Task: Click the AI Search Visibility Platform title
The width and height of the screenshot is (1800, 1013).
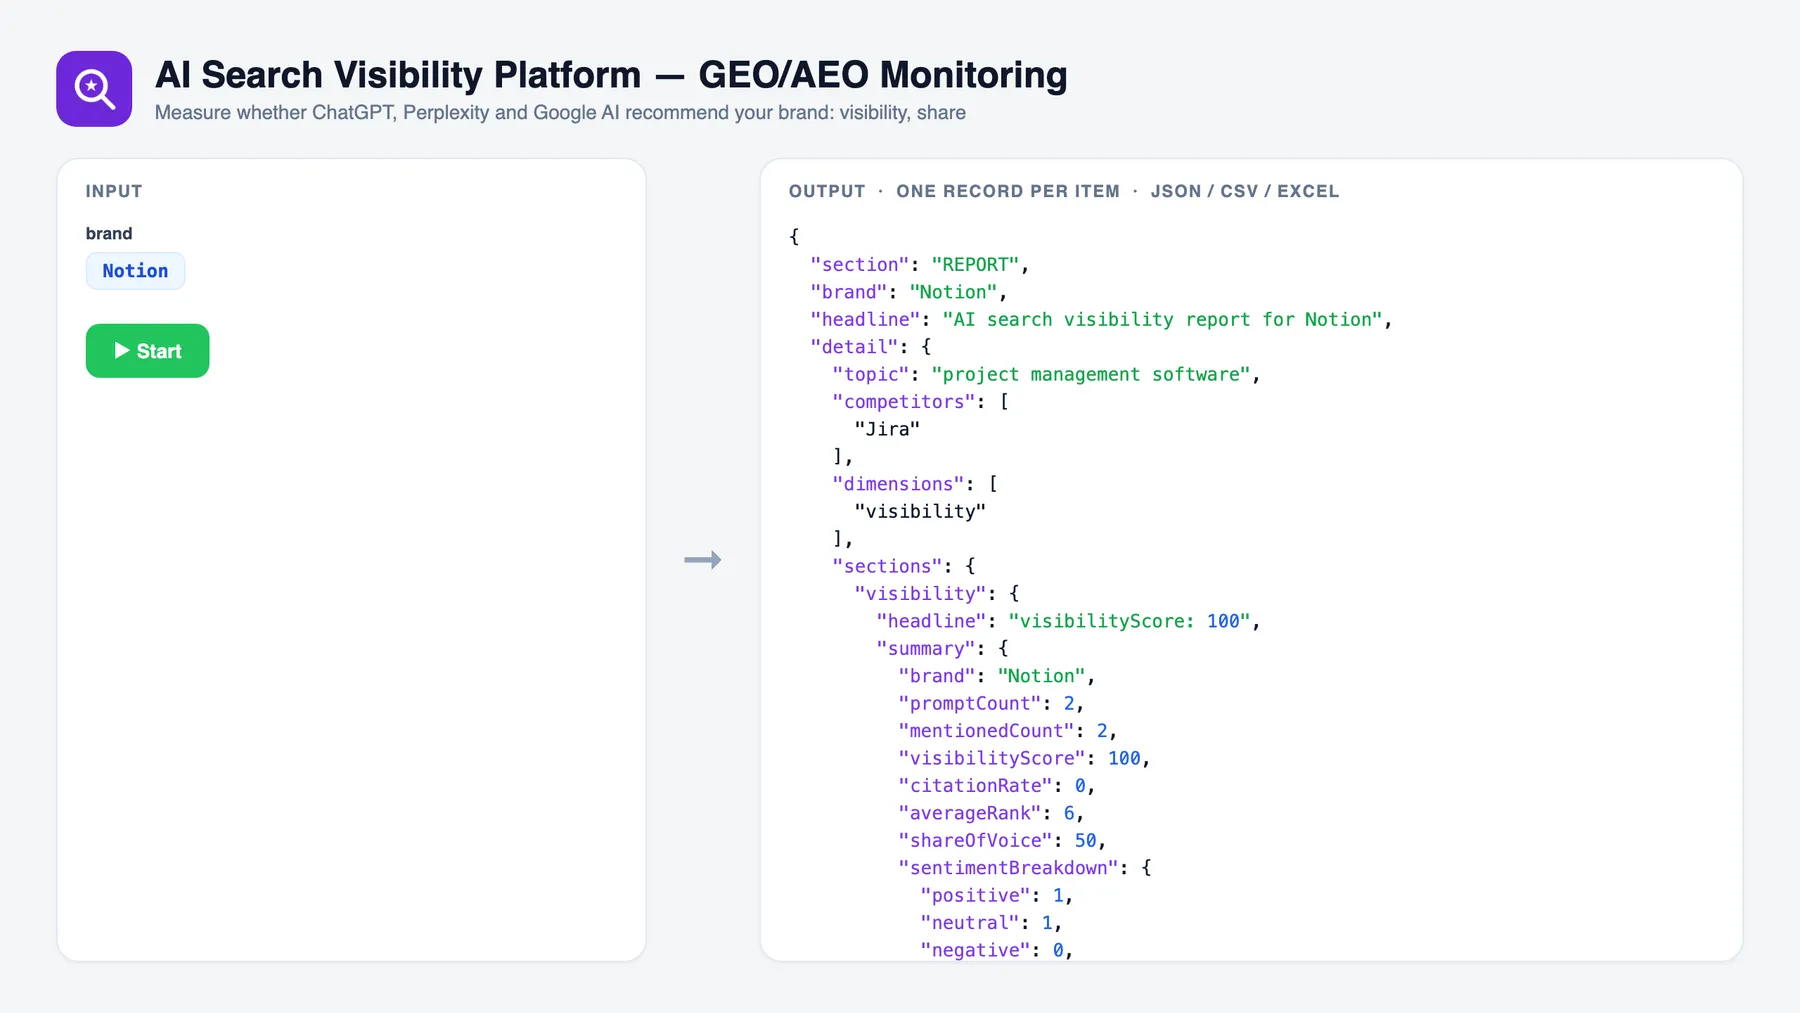Action: pos(611,75)
